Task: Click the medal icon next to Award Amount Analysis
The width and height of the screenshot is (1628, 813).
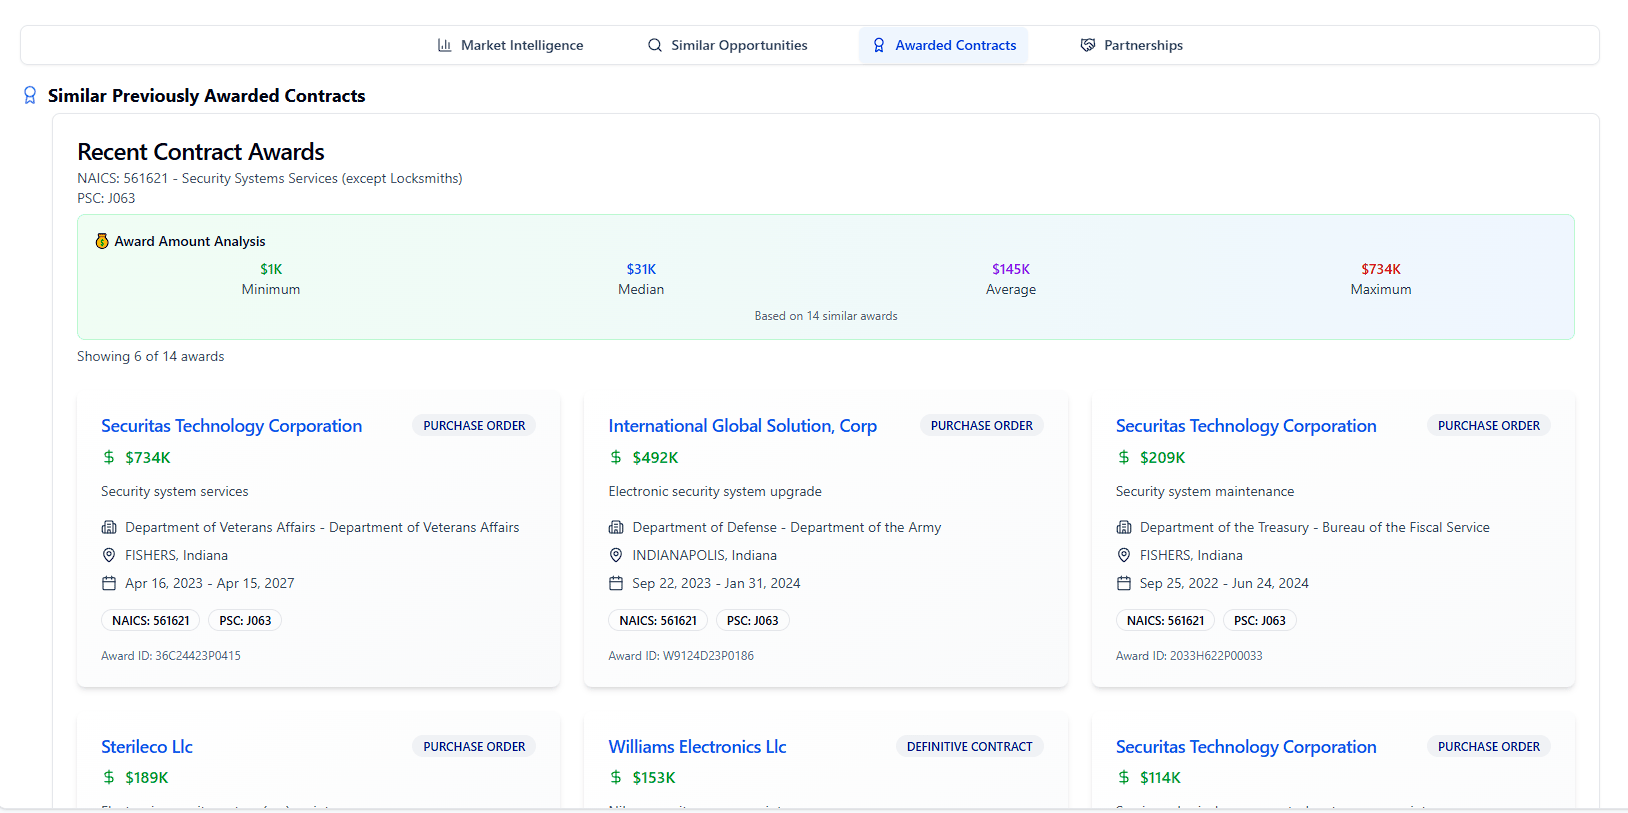Action: point(102,241)
